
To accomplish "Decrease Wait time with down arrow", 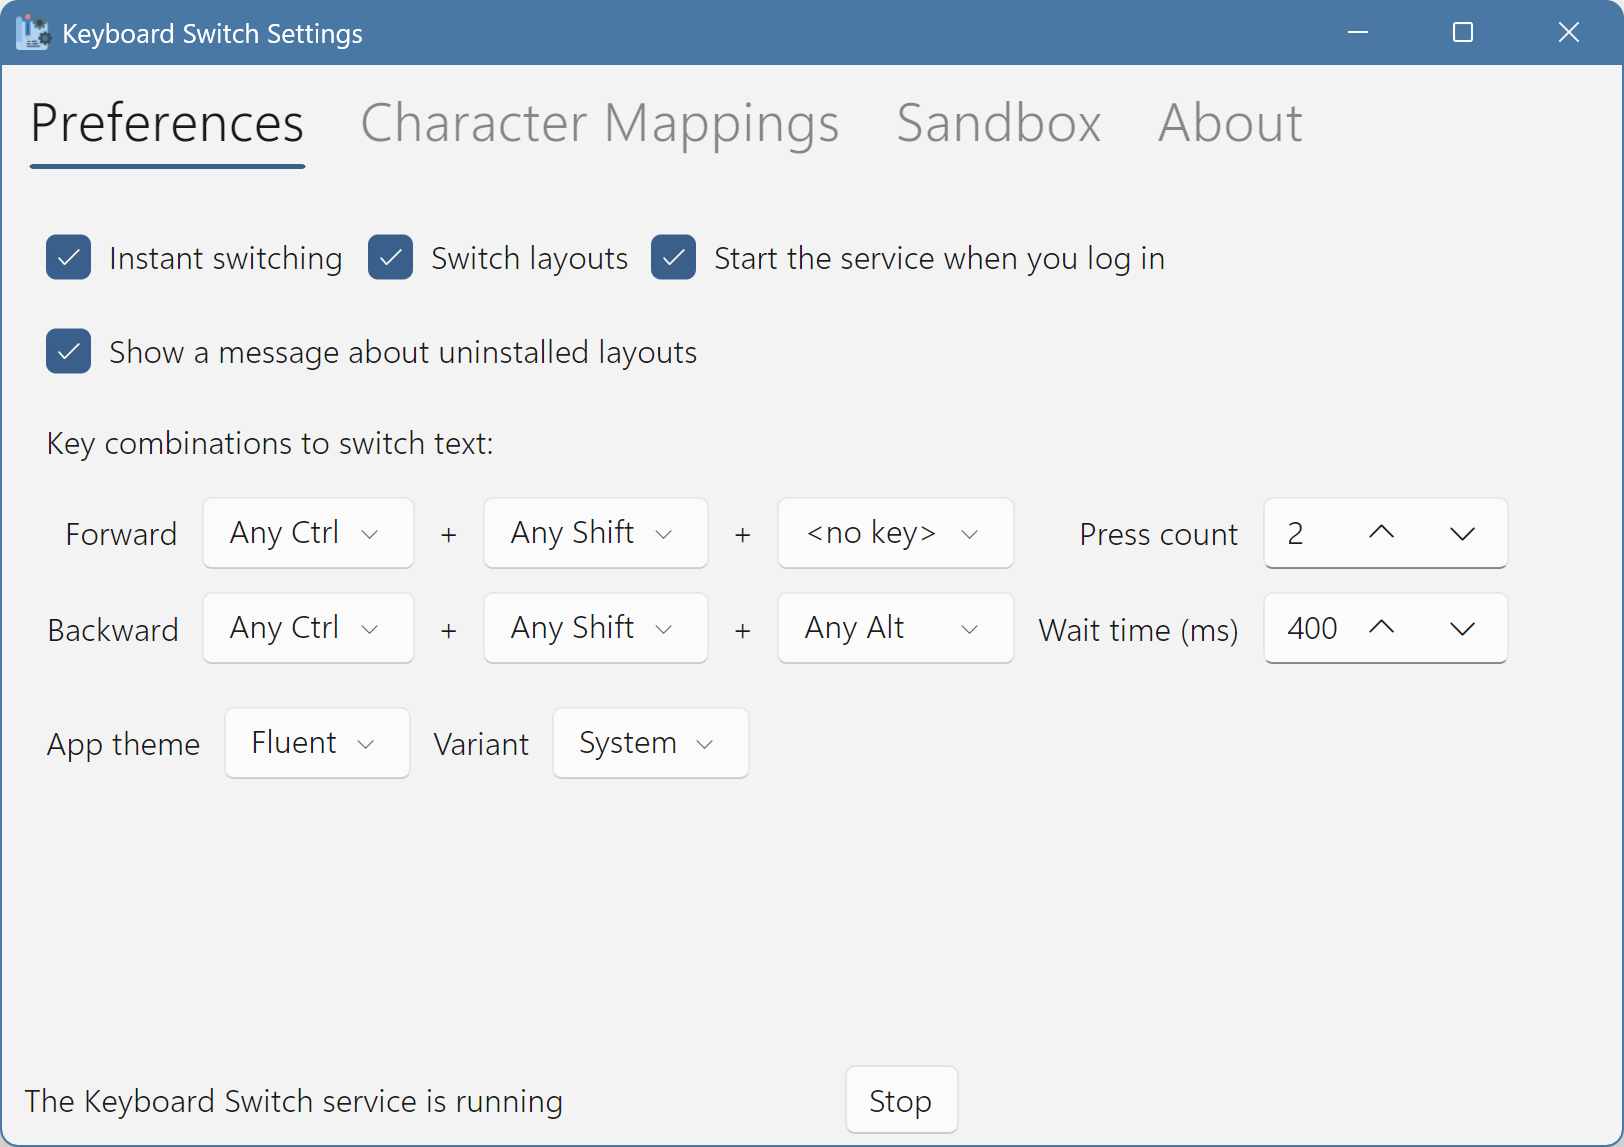I will [1462, 628].
